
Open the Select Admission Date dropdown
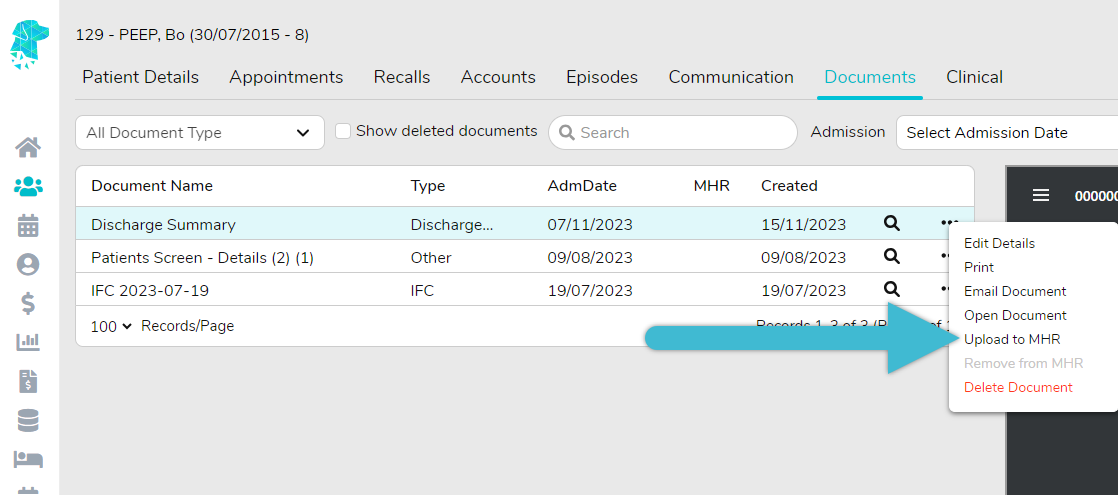click(1006, 133)
